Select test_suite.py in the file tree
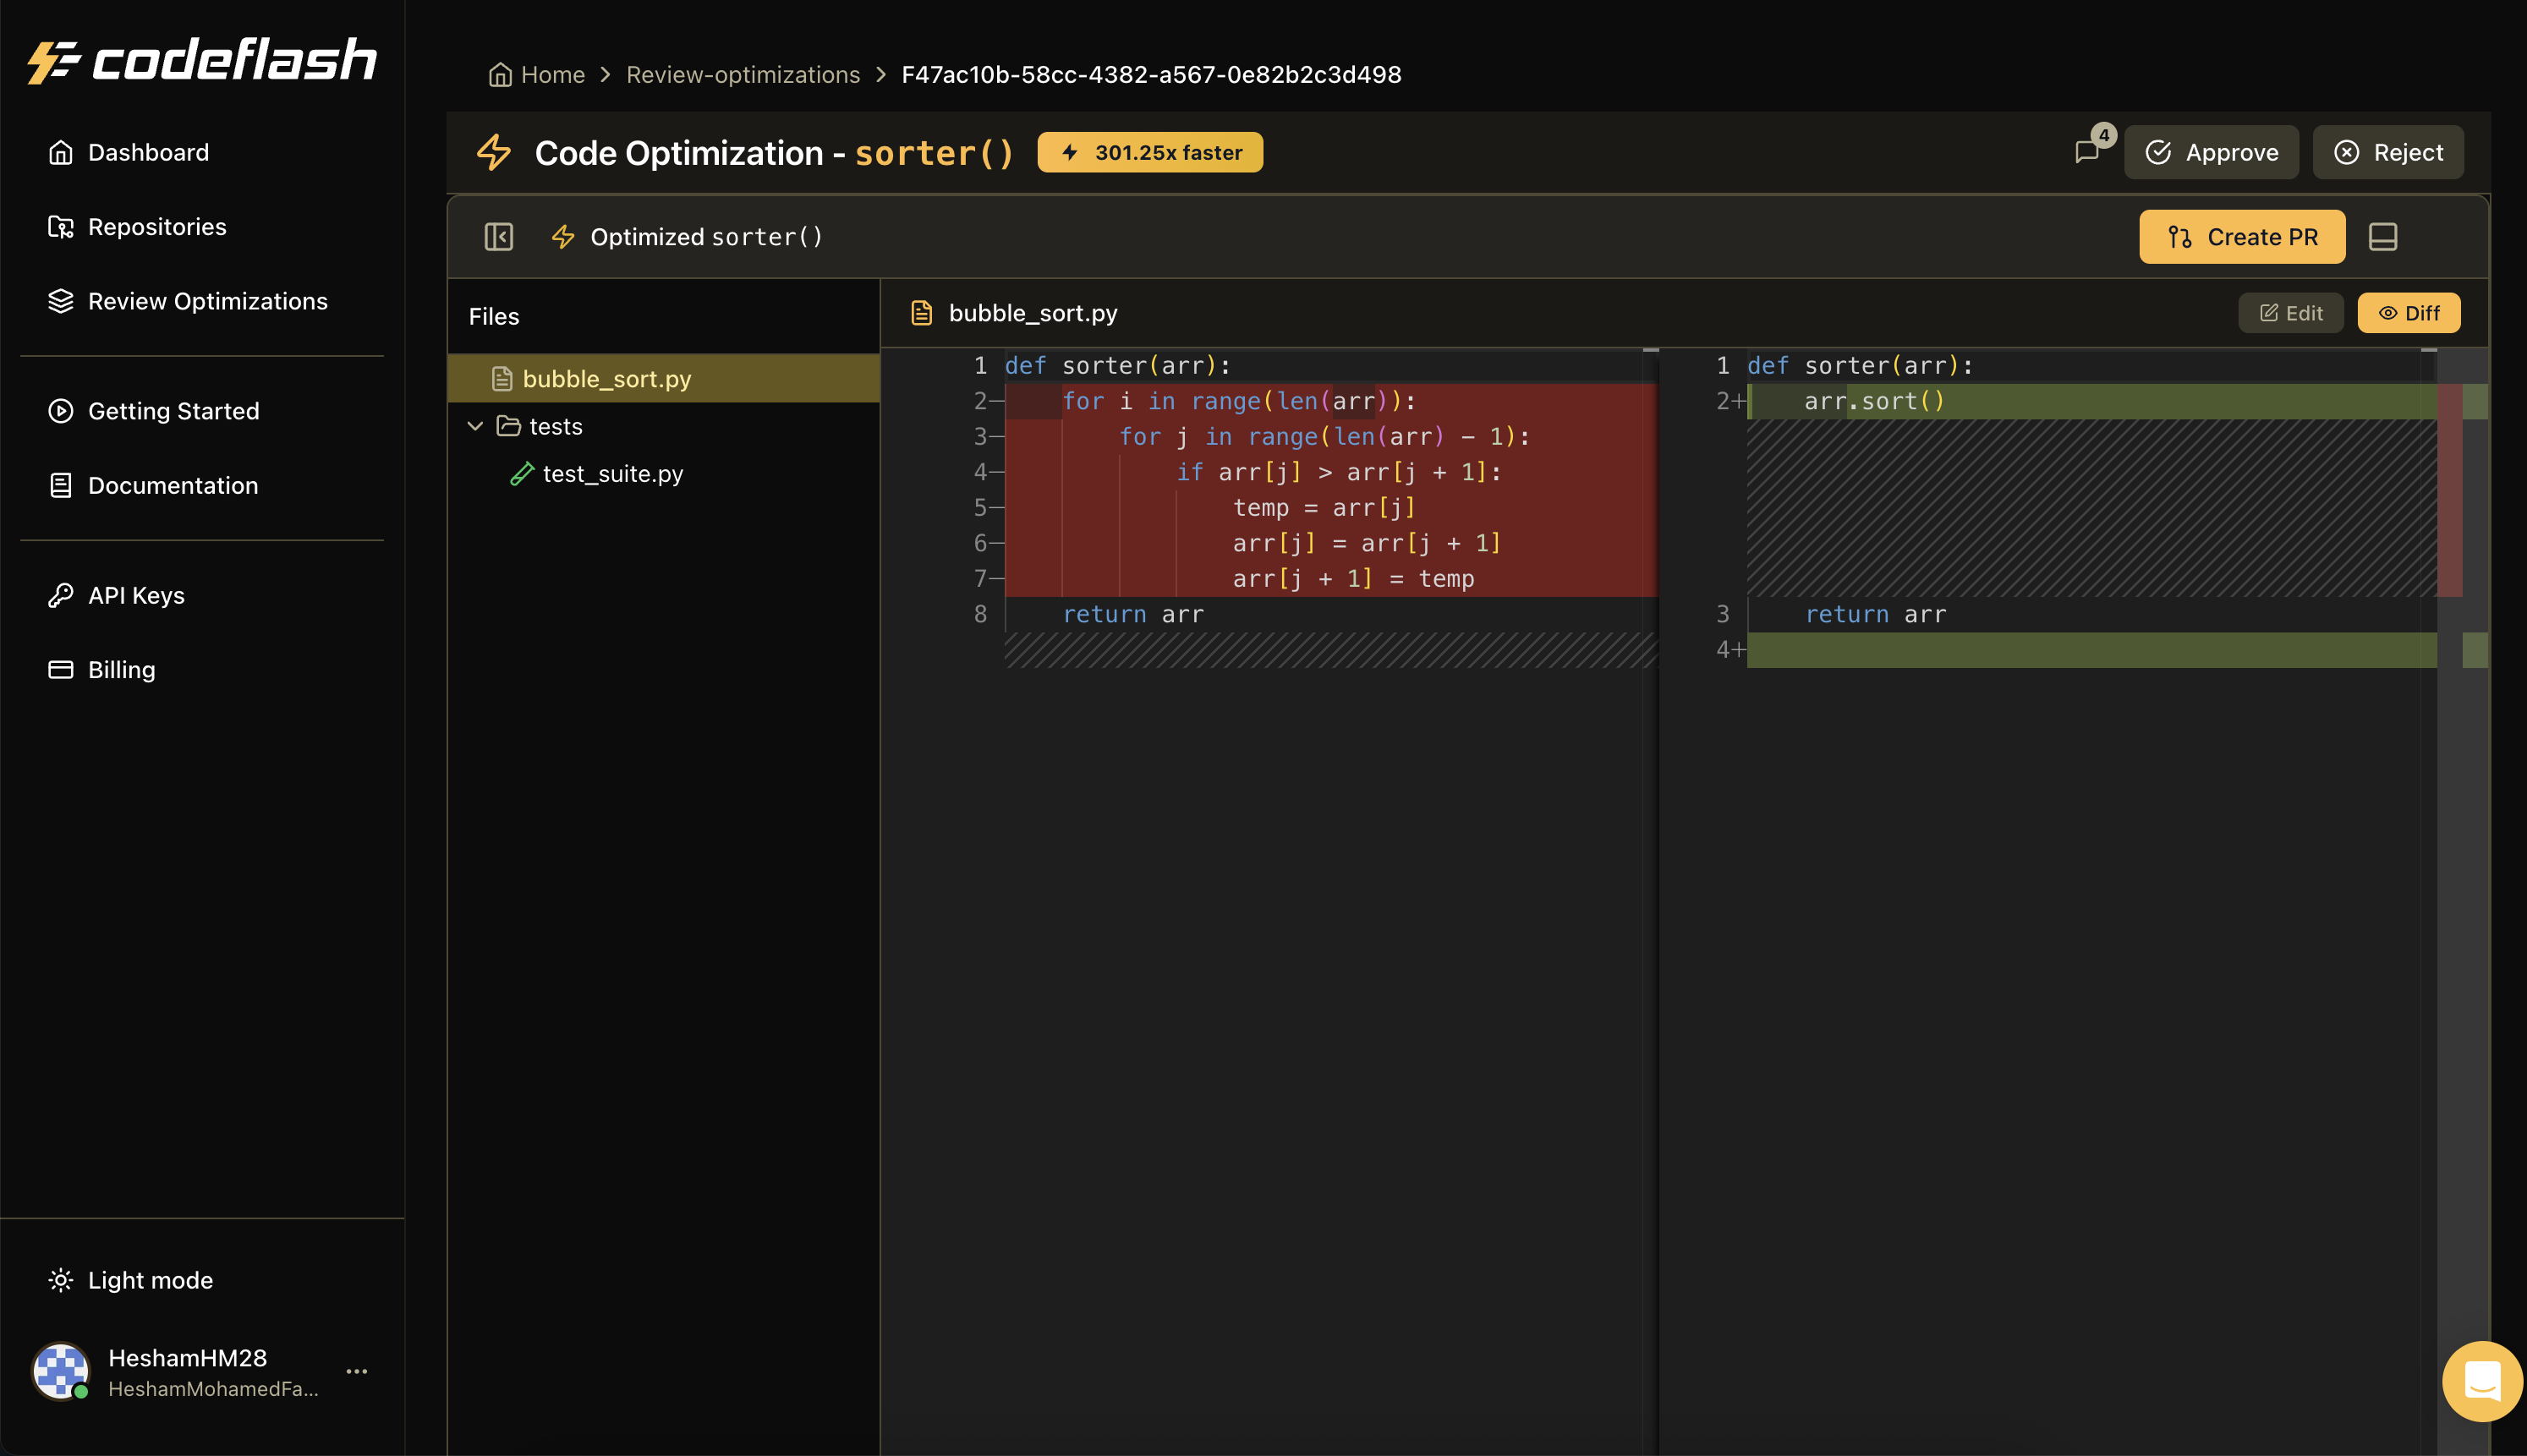This screenshot has width=2527, height=1456. [x=613, y=473]
